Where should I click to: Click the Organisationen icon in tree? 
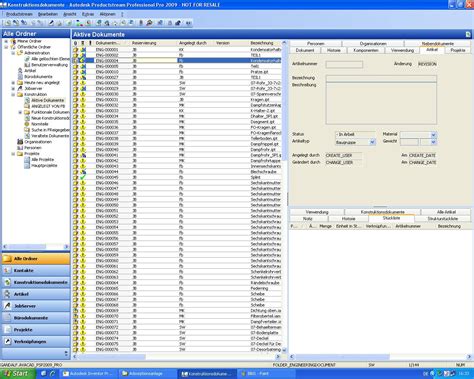click(20, 142)
